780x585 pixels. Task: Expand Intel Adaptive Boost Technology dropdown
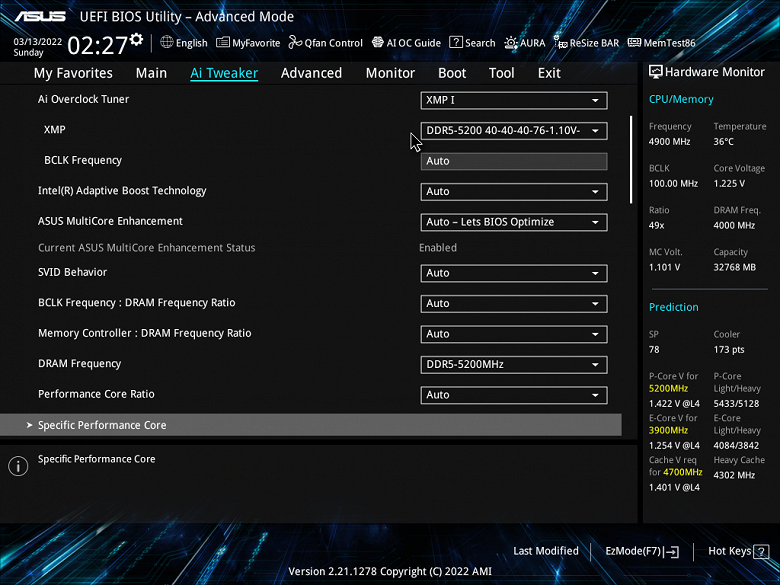pos(514,192)
